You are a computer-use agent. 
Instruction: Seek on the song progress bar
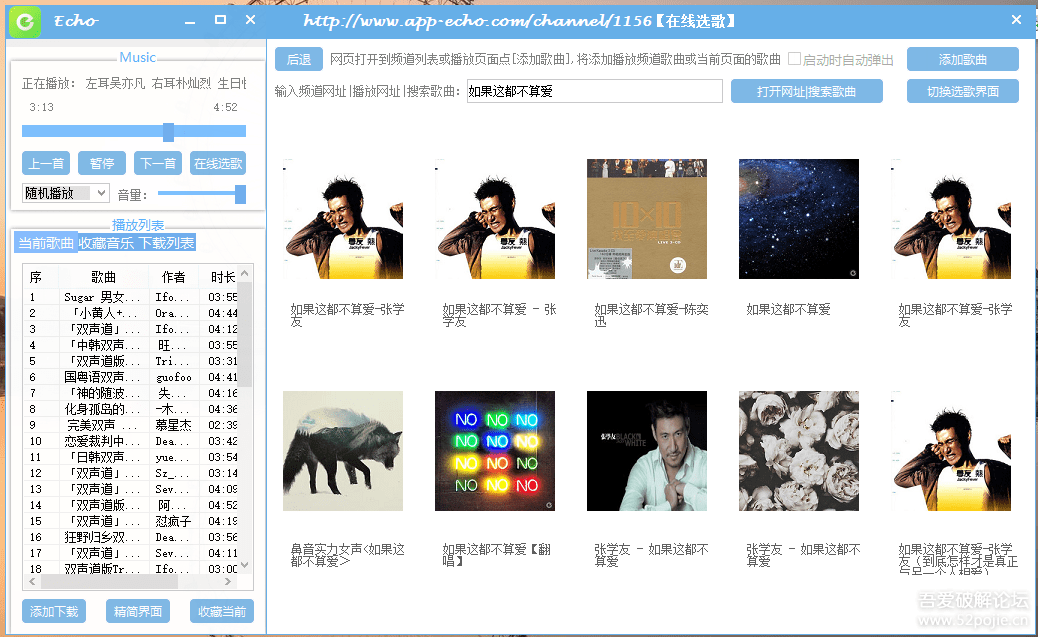click(134, 131)
